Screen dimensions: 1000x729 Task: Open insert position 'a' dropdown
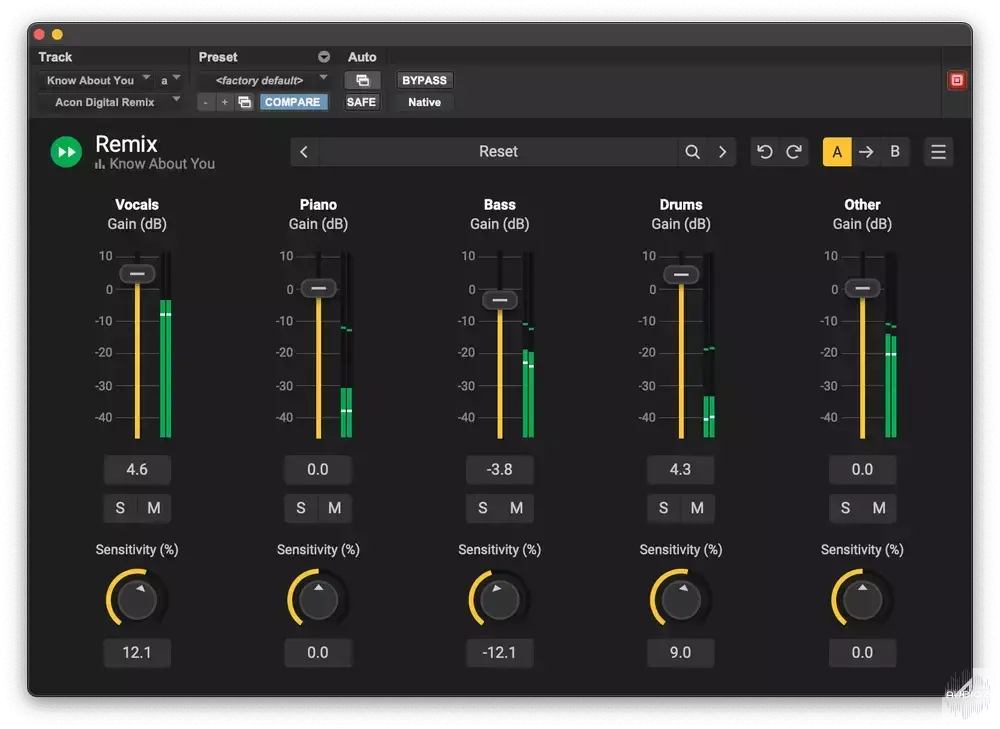coord(170,80)
